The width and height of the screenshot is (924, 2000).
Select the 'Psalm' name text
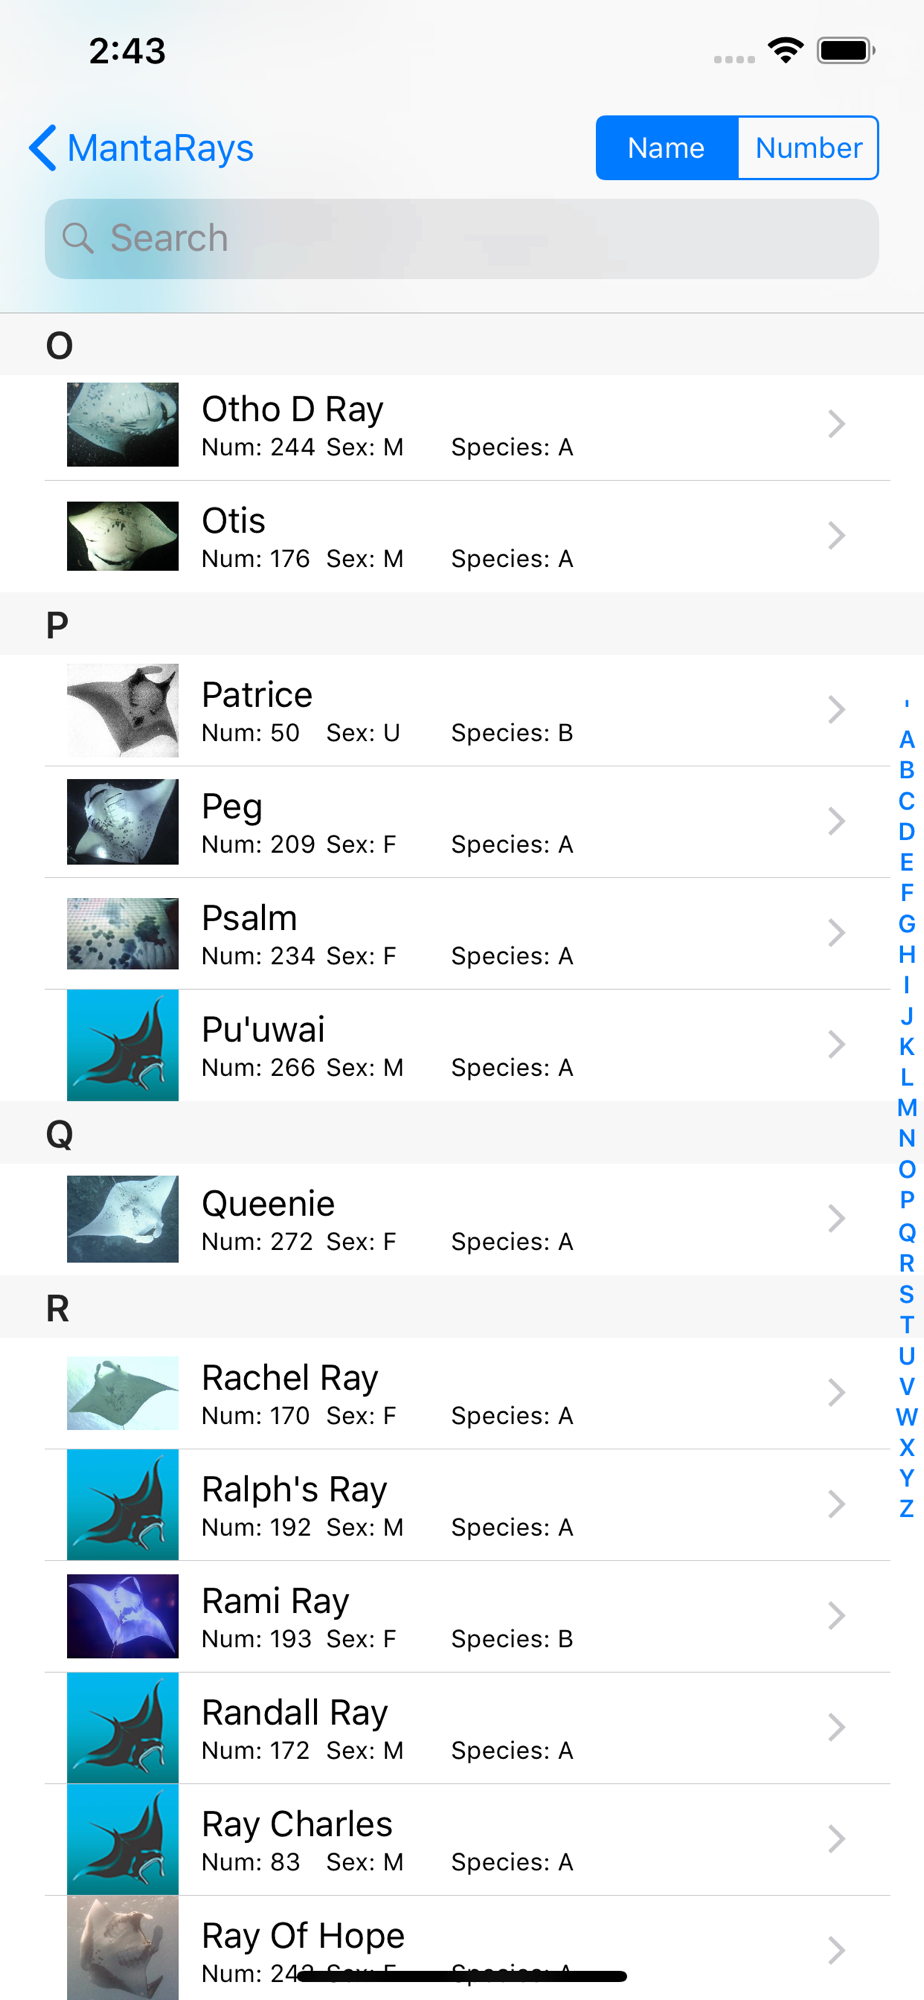tap(249, 918)
